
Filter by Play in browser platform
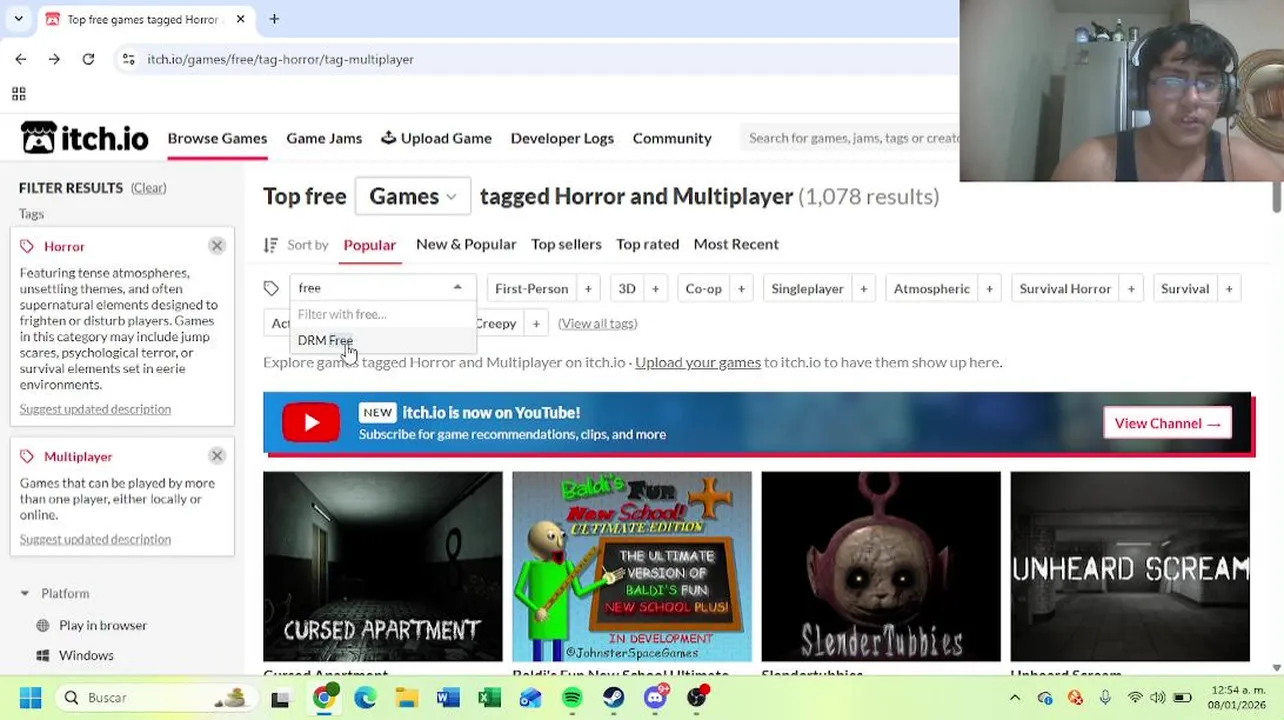102,625
